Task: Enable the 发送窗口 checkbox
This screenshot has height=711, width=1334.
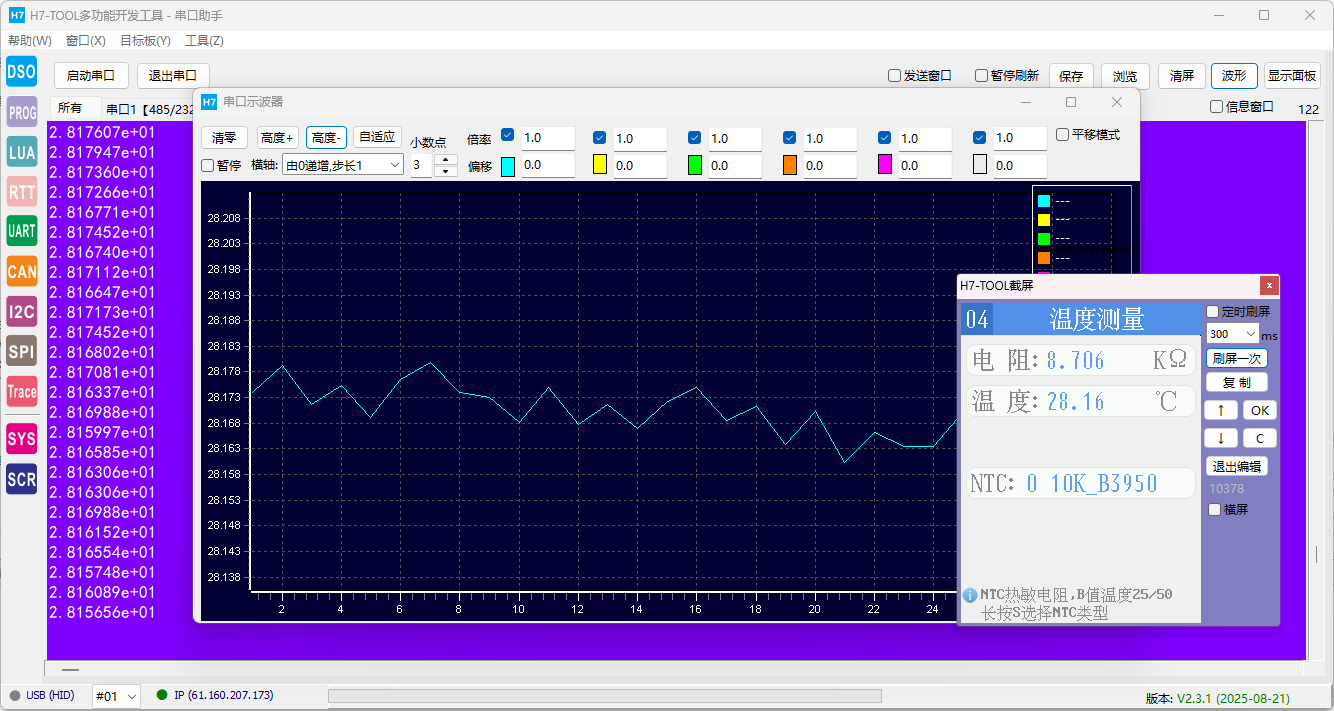Action: [895, 76]
